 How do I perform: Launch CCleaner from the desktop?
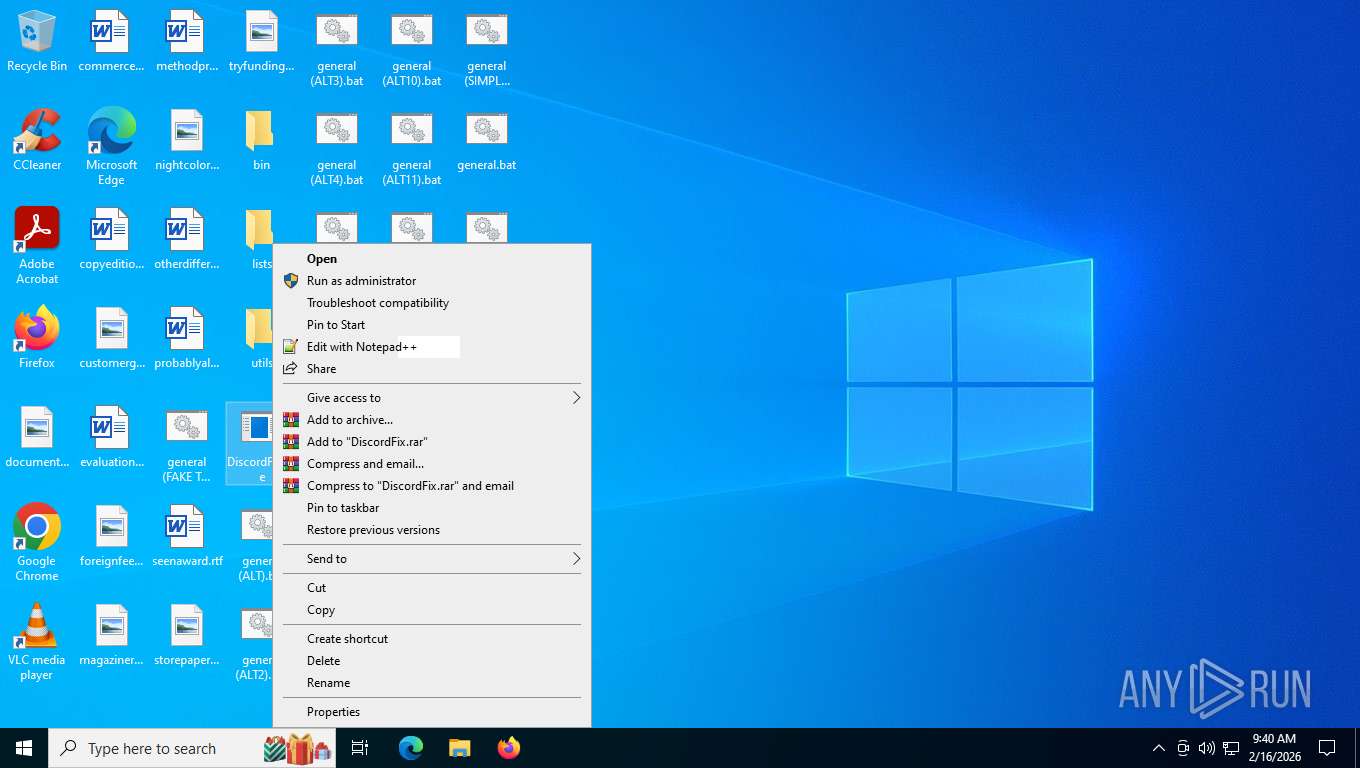point(37,140)
